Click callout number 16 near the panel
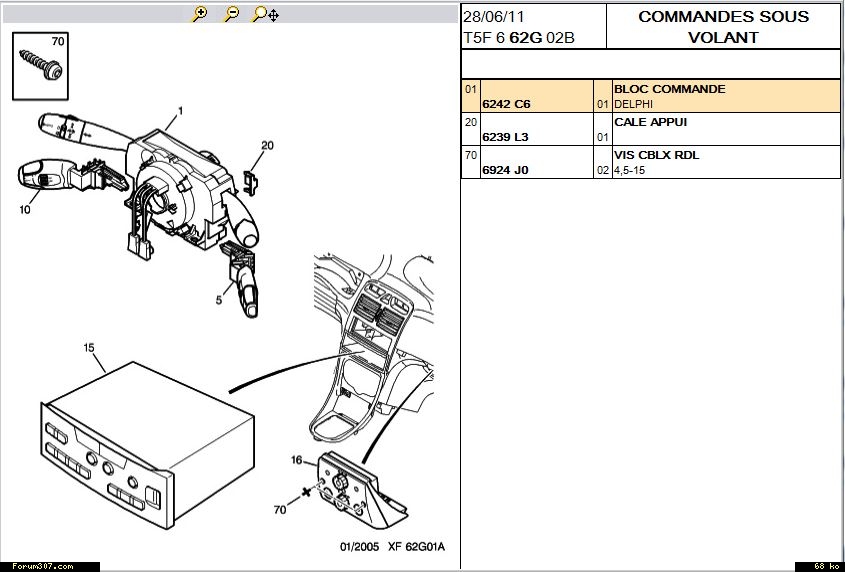 [296, 460]
